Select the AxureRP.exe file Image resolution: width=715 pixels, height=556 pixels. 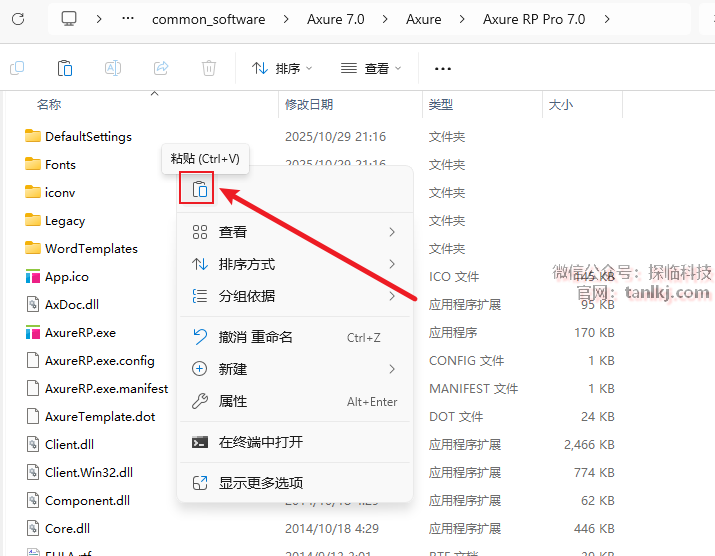pyautogui.click(x=80, y=333)
